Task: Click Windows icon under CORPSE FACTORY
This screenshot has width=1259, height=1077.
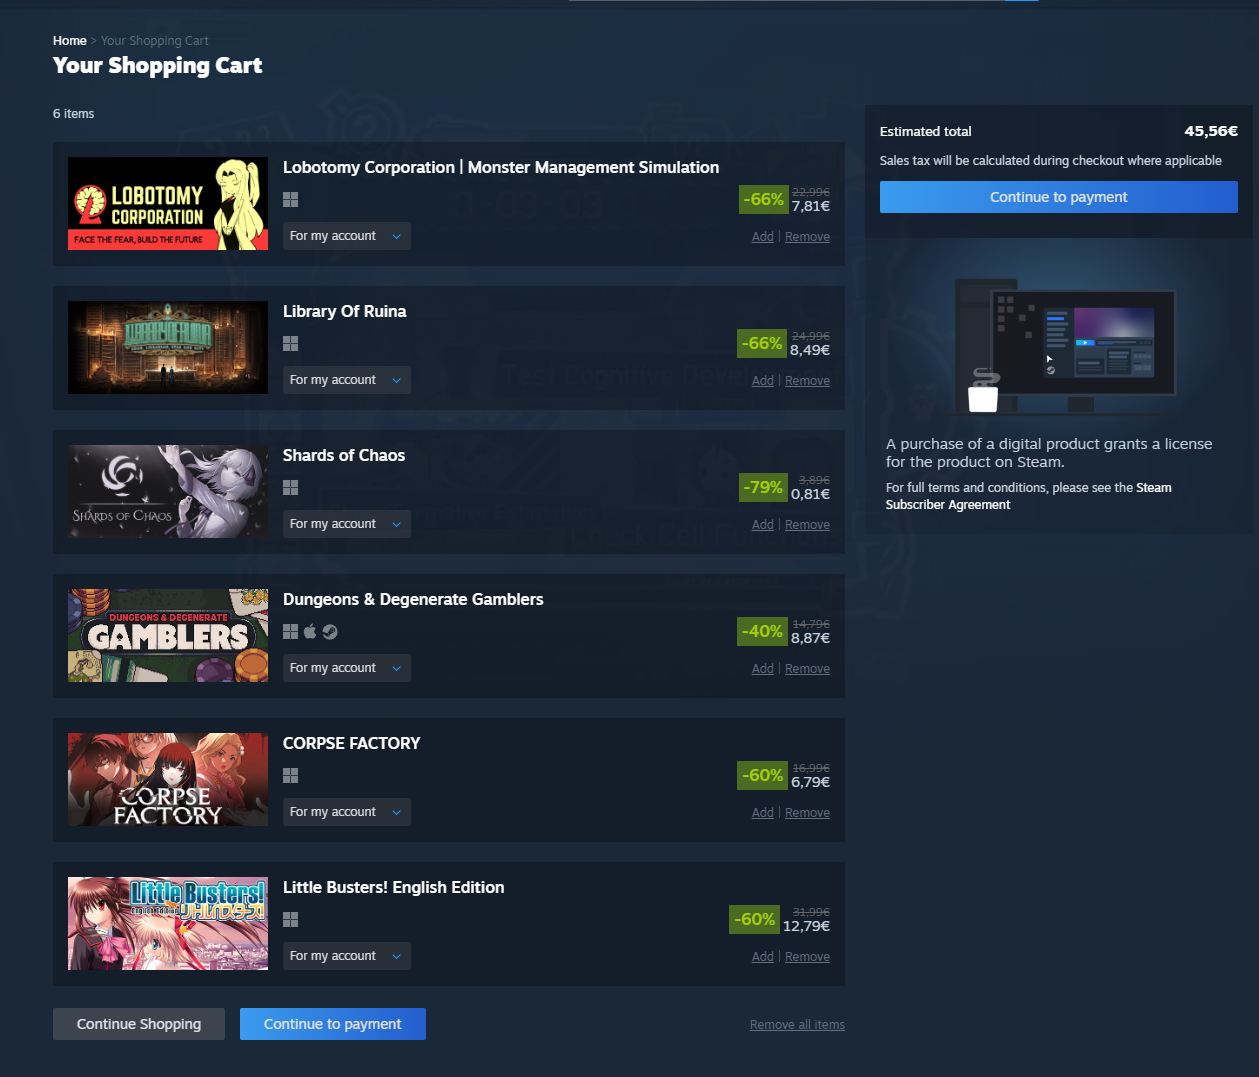Action: tap(291, 776)
